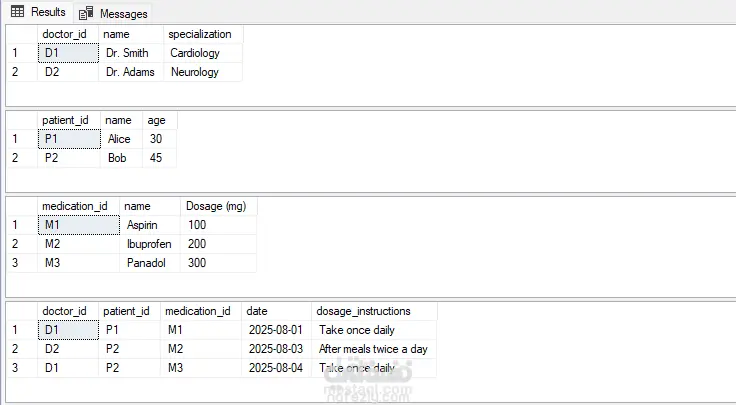Click the age column header
This screenshot has width=736, height=405.
pyautogui.click(x=157, y=120)
